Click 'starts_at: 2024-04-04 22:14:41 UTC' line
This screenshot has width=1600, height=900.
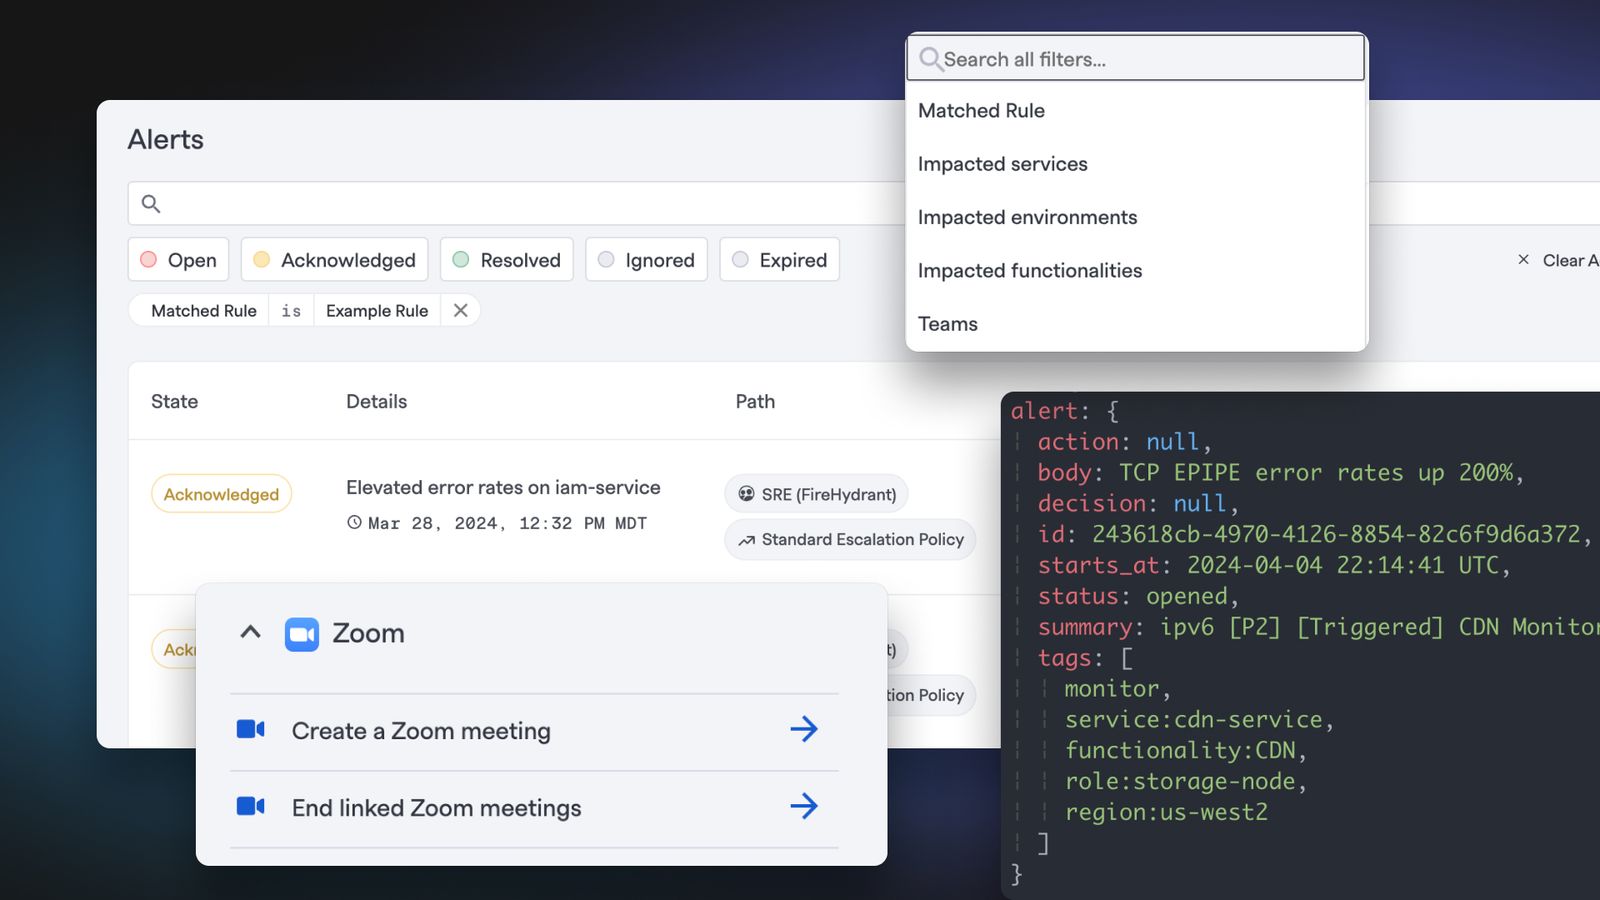(1273, 565)
